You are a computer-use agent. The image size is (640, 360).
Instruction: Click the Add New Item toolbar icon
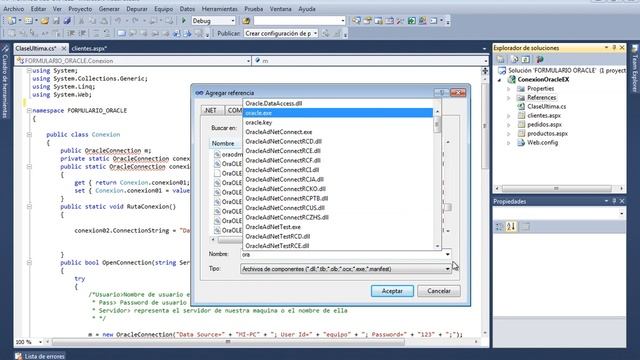pos(28,21)
